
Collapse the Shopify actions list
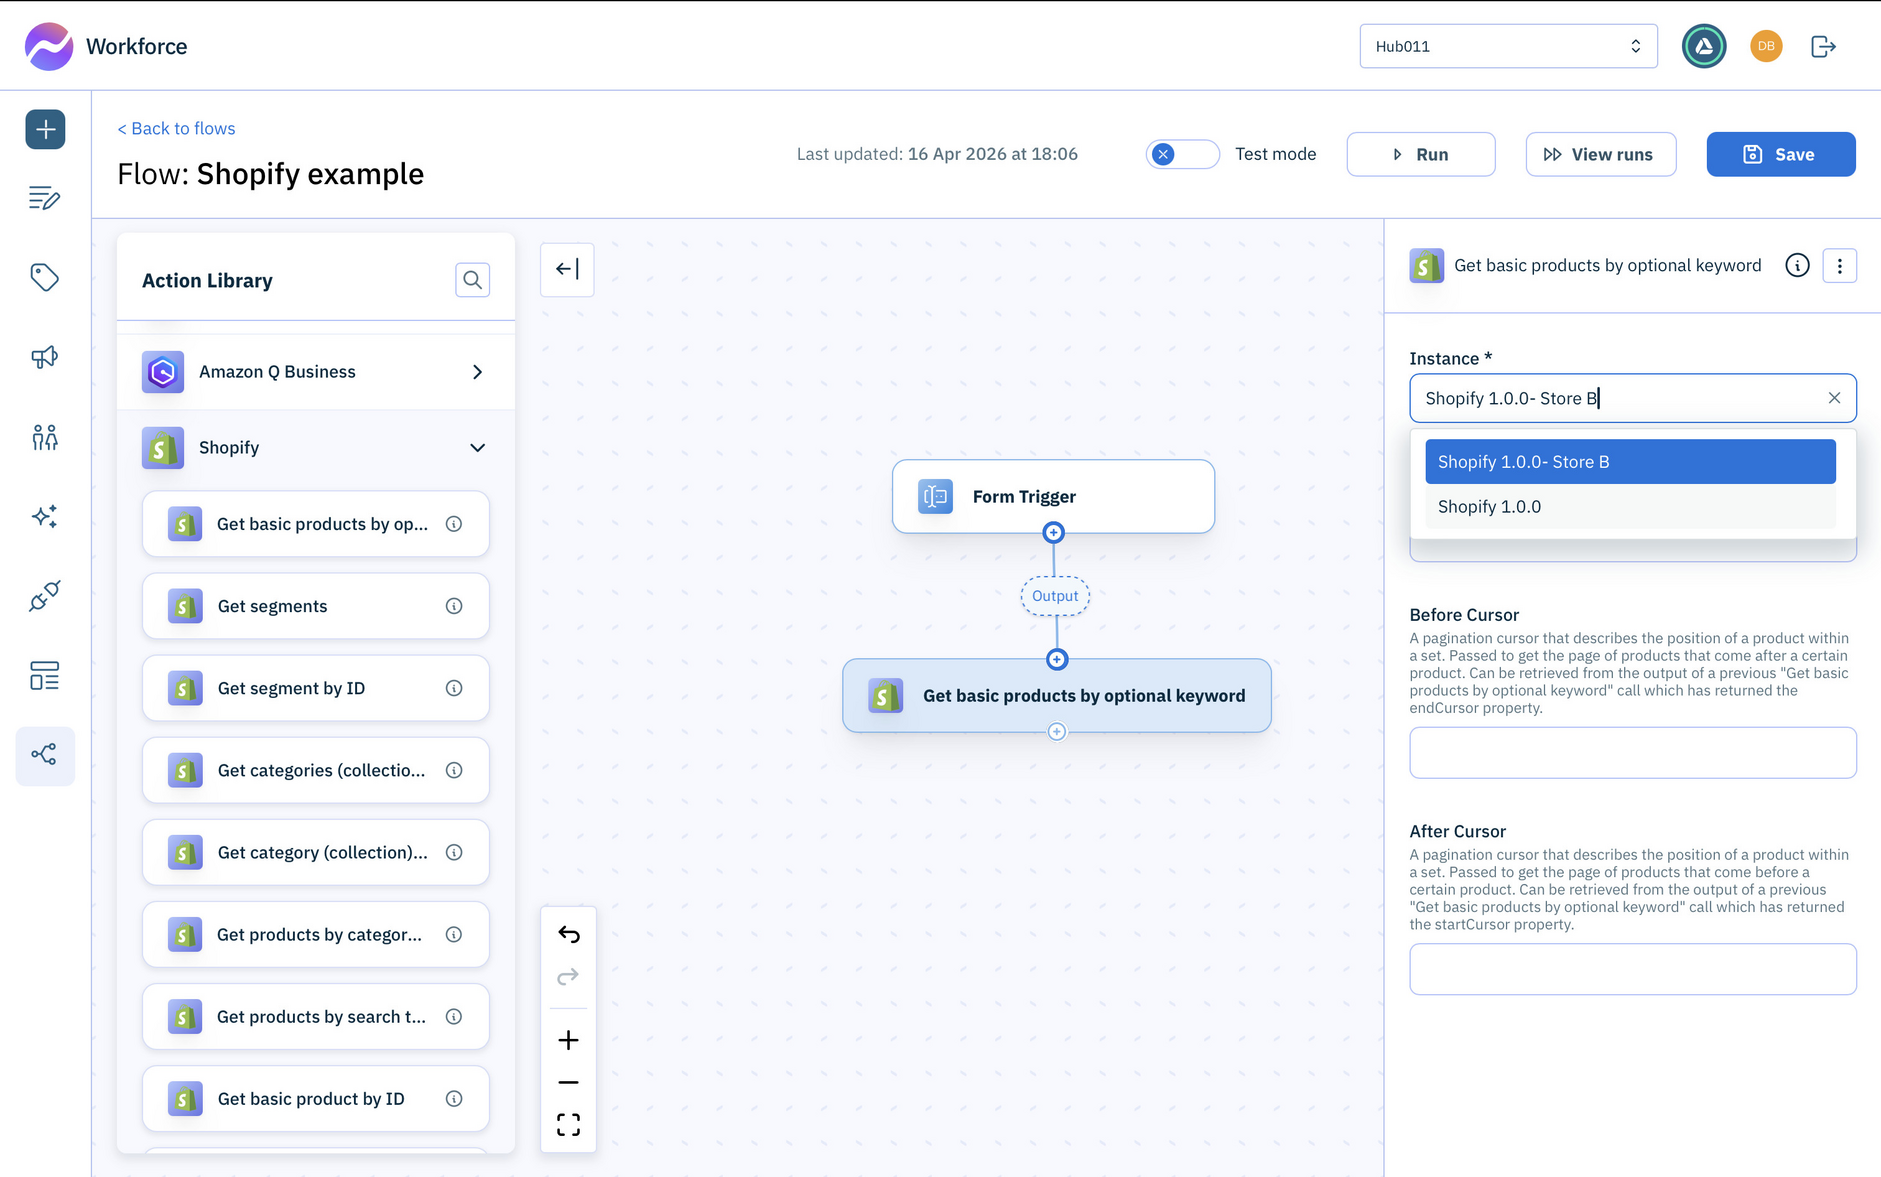point(477,447)
